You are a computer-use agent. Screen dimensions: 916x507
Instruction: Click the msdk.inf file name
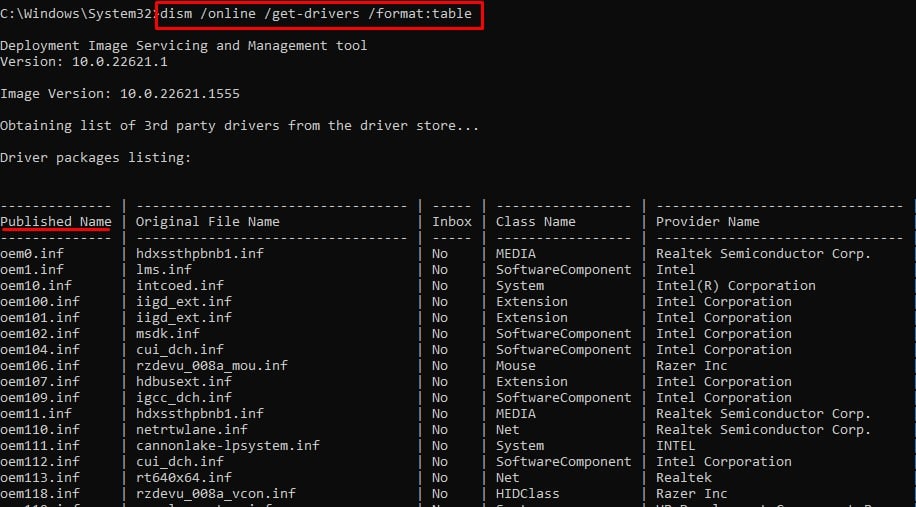(168, 334)
